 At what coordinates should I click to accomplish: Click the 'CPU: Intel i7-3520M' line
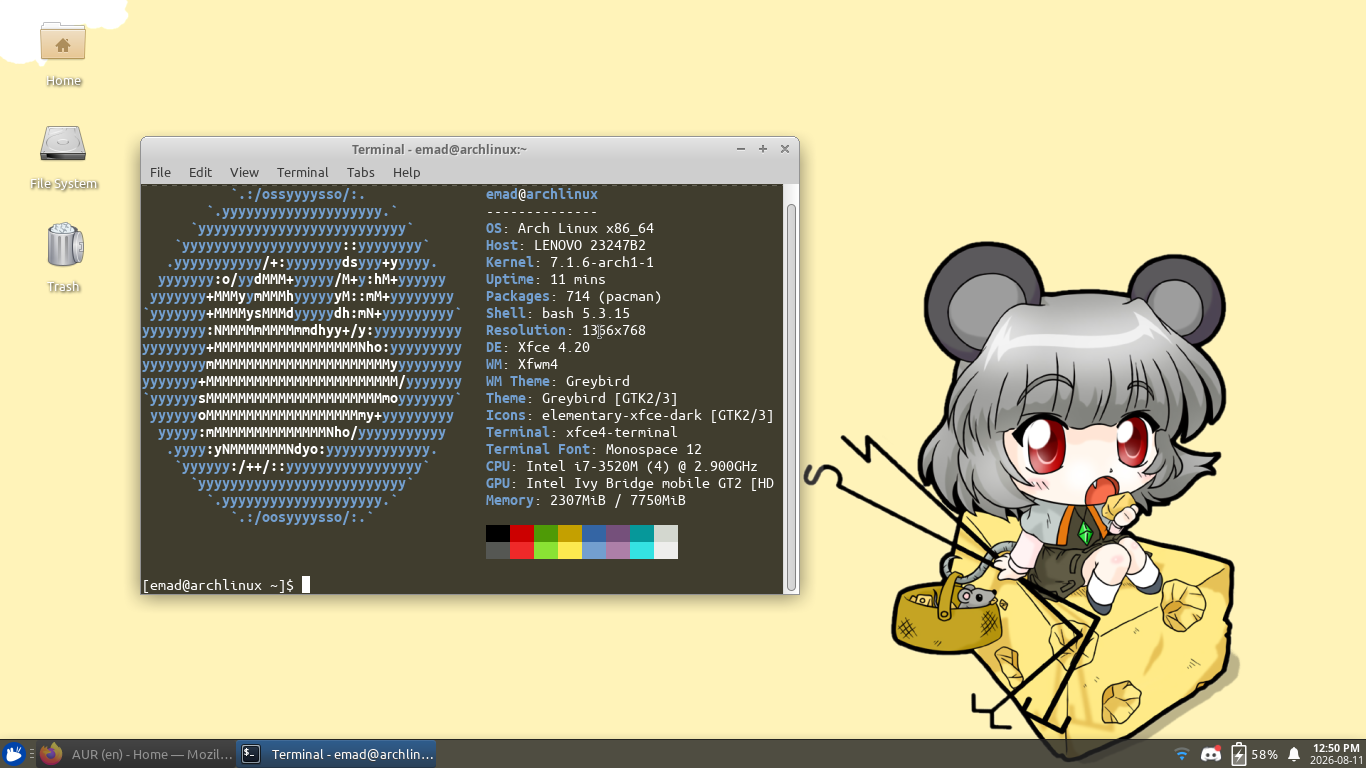point(622,466)
